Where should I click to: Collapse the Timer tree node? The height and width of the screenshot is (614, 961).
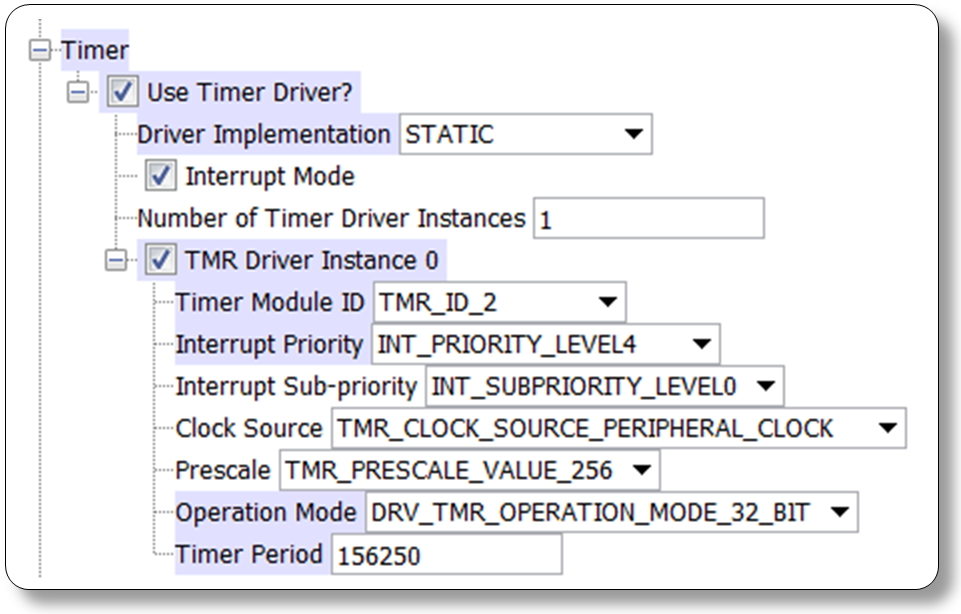click(41, 47)
